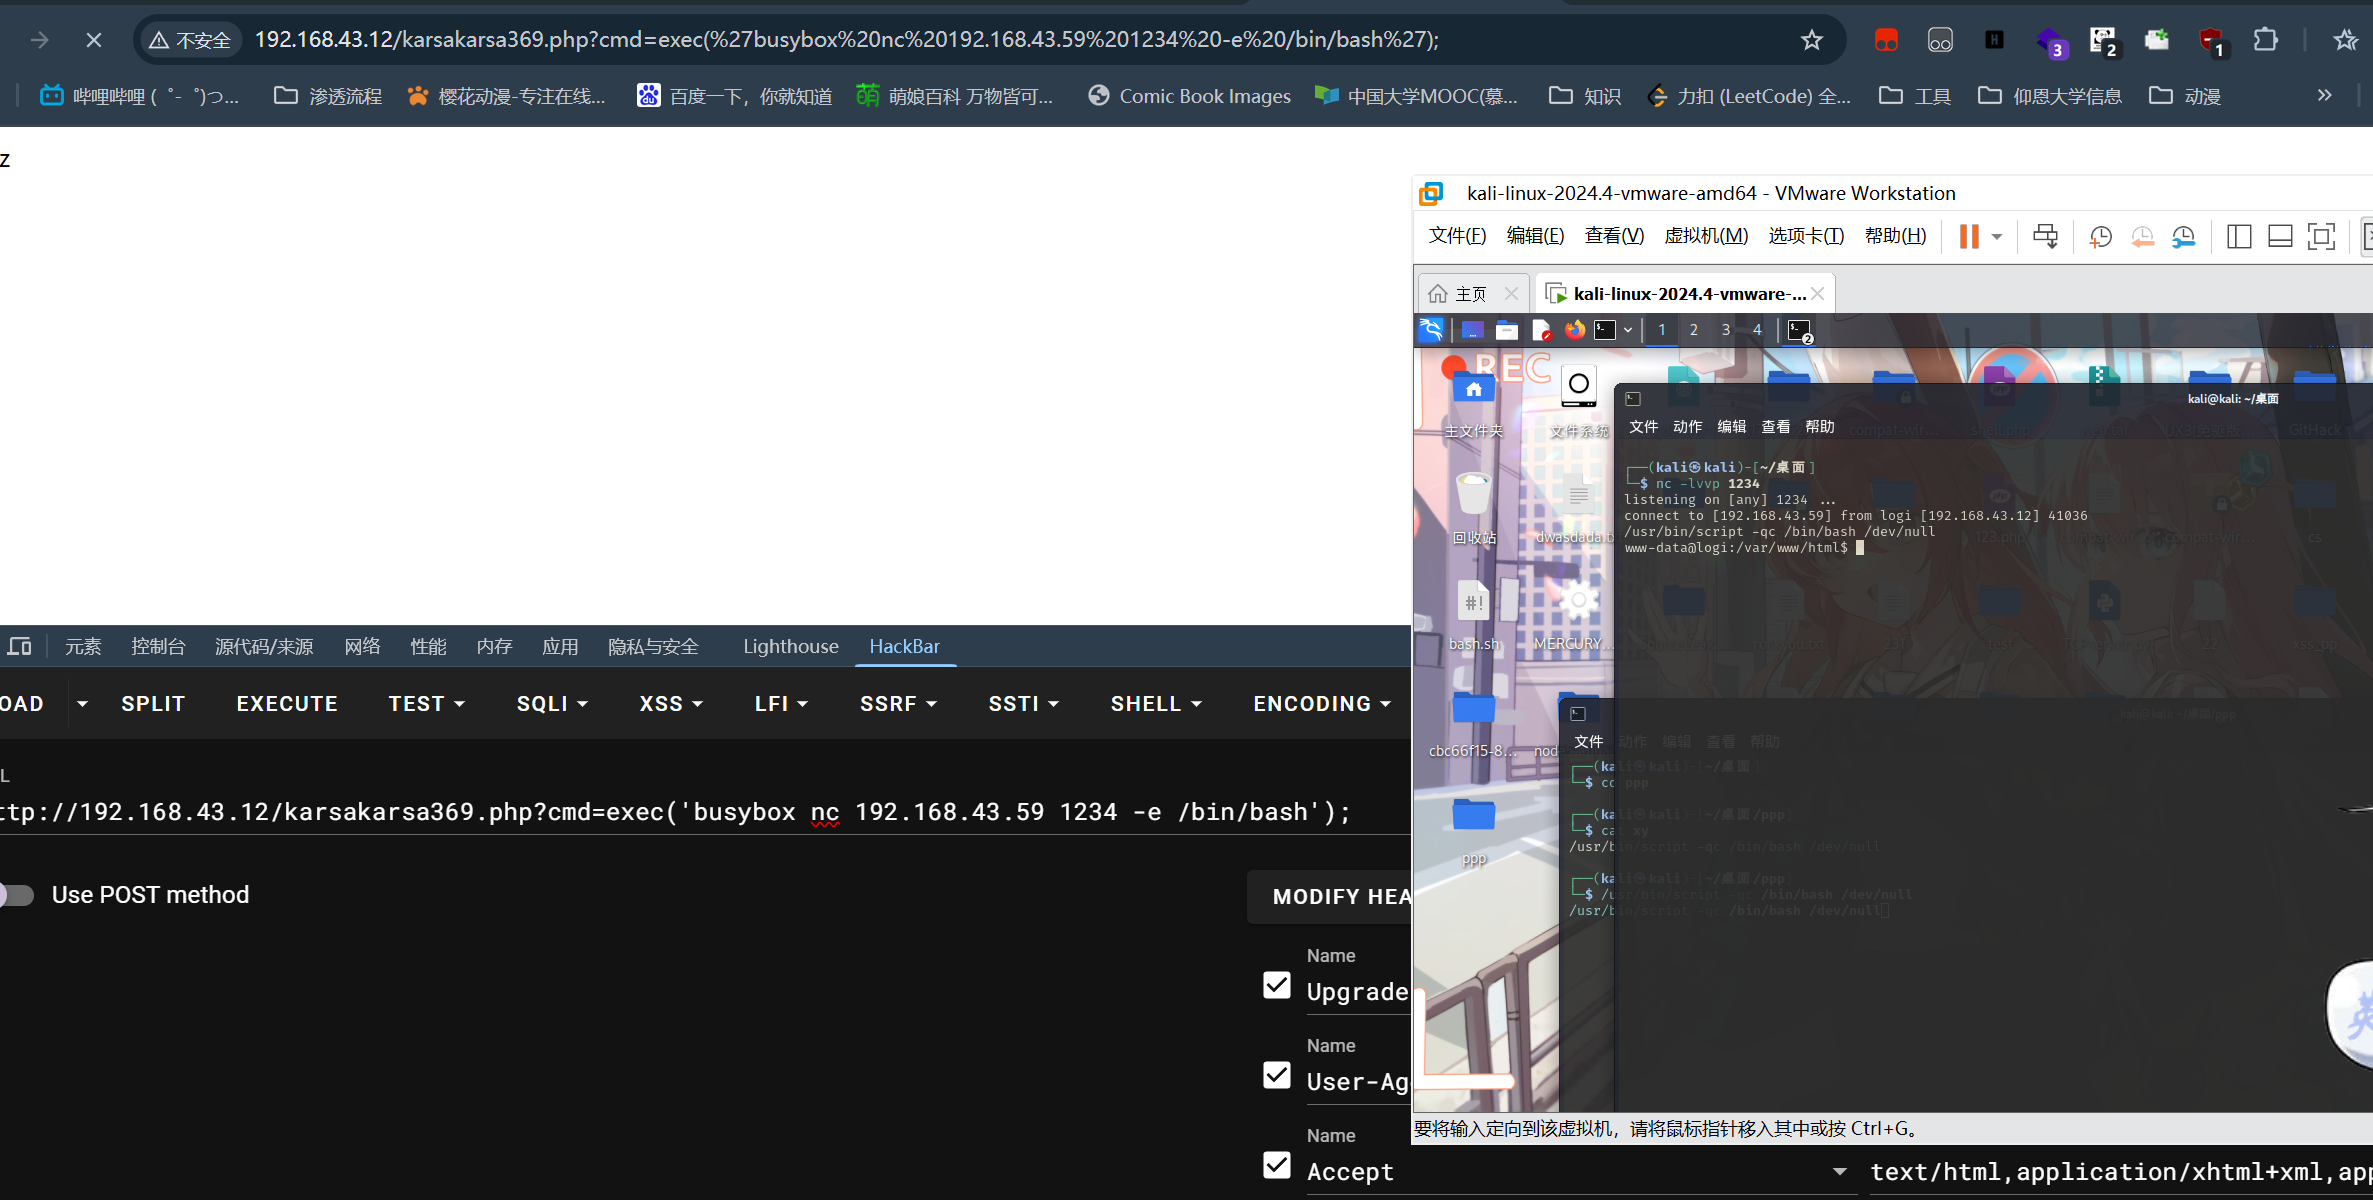Stop page loading with X button
2373x1200 pixels.
pyautogui.click(x=93, y=40)
